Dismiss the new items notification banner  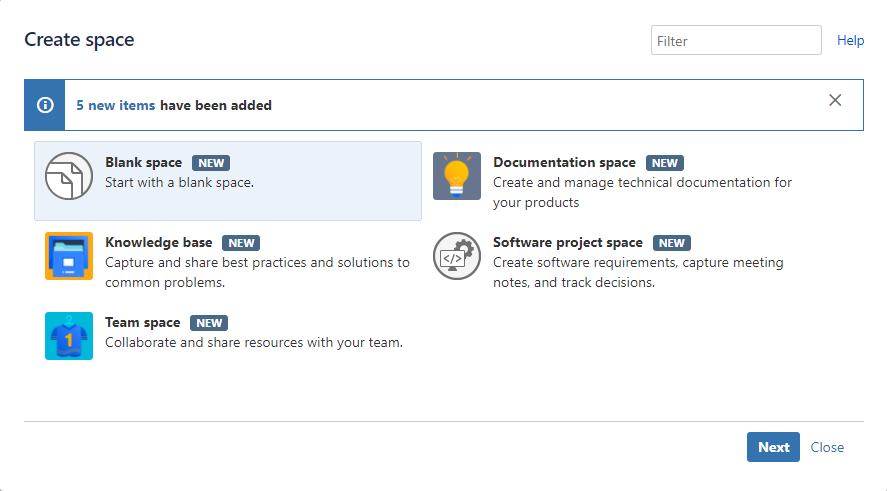835,100
